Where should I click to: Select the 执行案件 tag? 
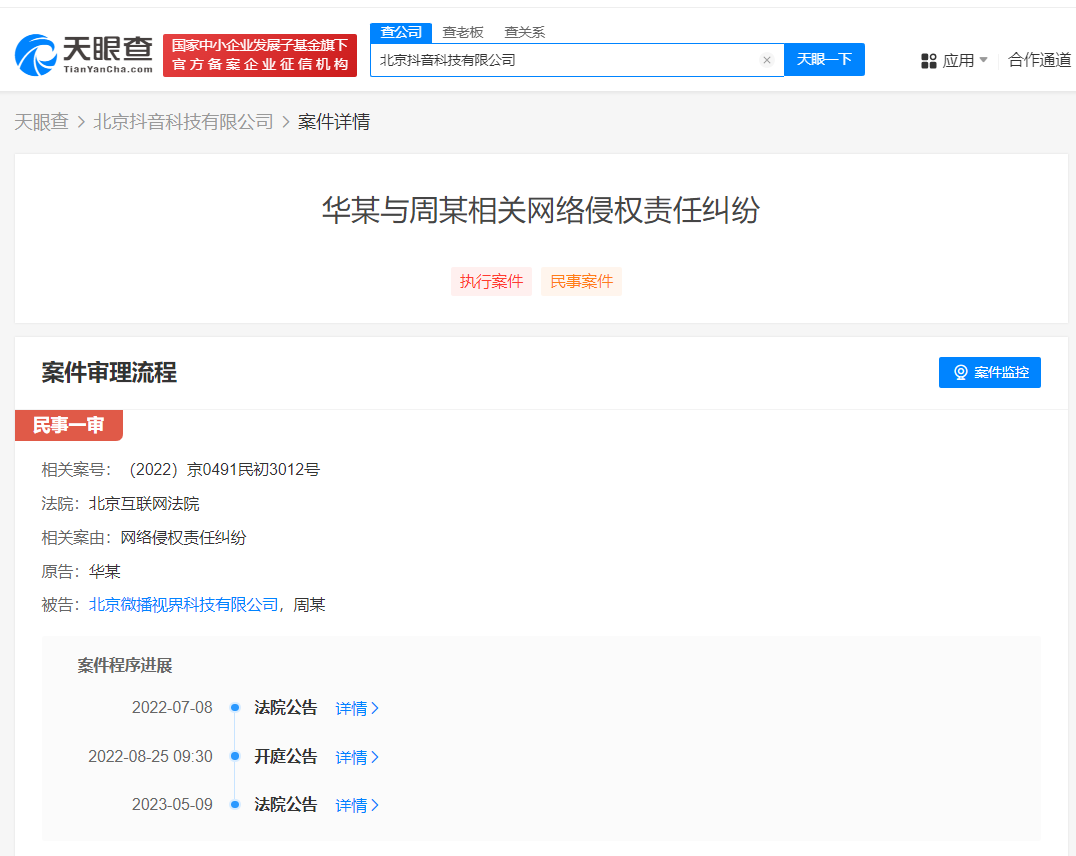[x=491, y=281]
